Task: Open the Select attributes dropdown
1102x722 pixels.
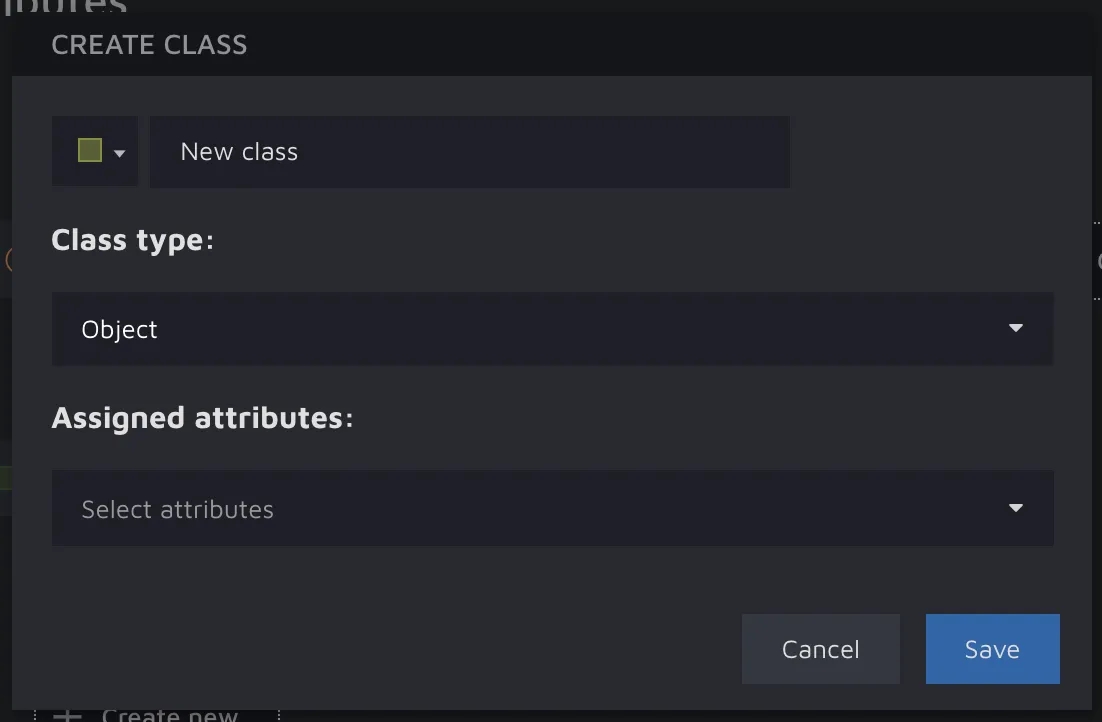Action: (552, 509)
